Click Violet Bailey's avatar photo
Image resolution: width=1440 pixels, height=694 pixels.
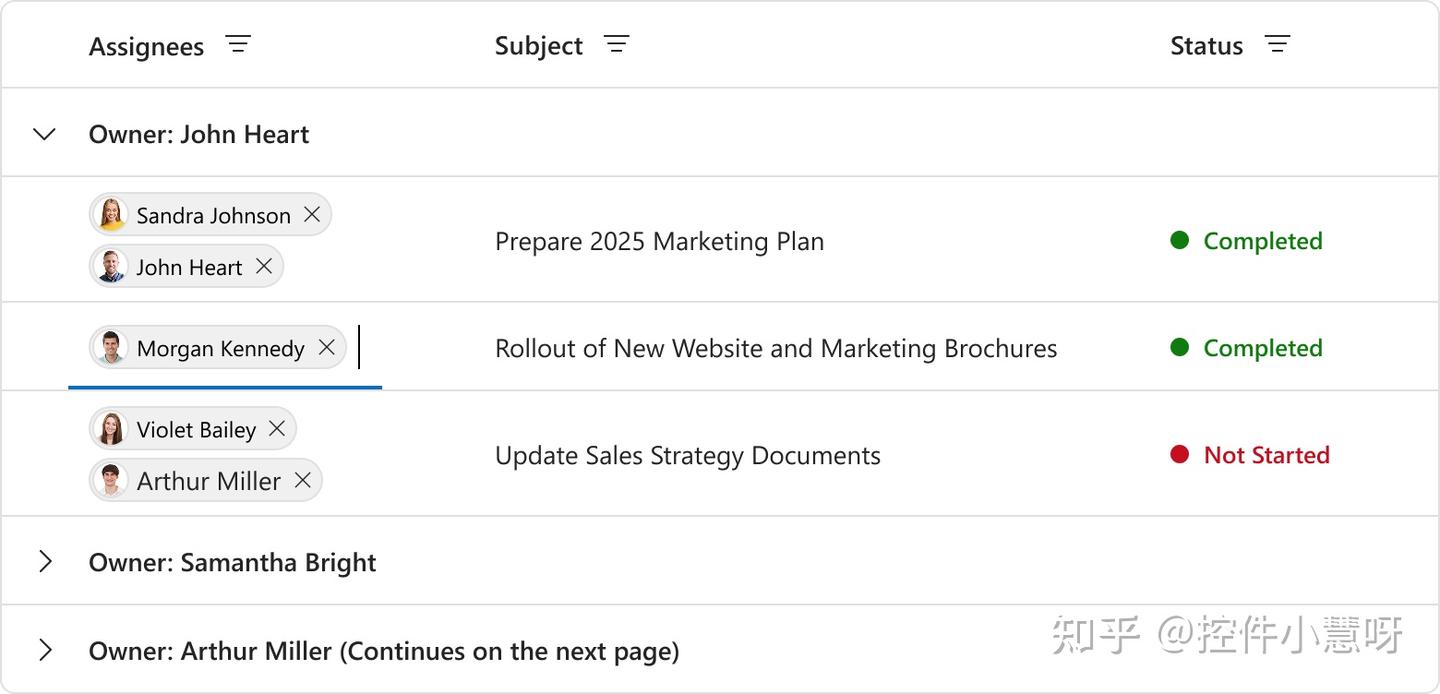[111, 429]
